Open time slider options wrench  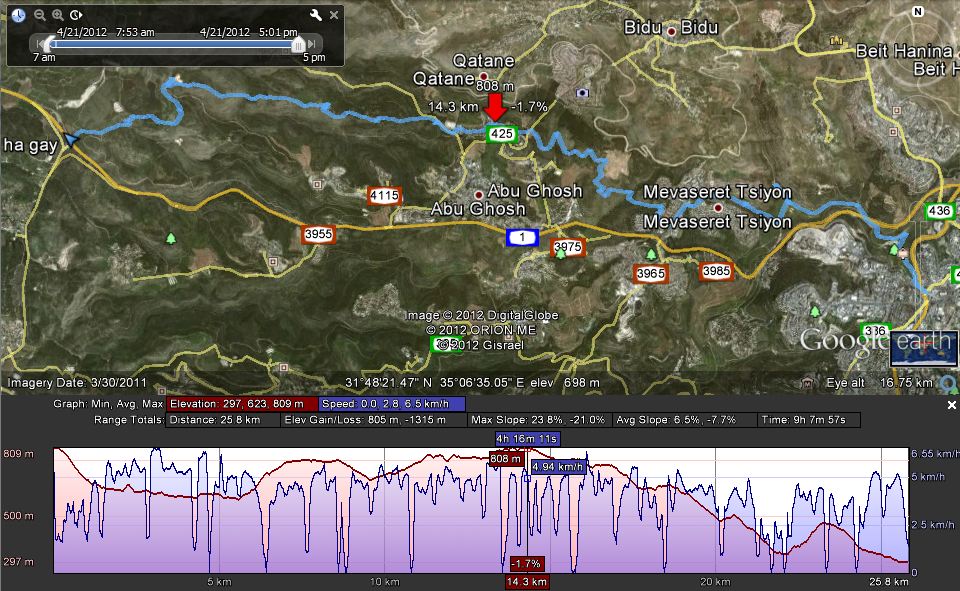[x=316, y=15]
